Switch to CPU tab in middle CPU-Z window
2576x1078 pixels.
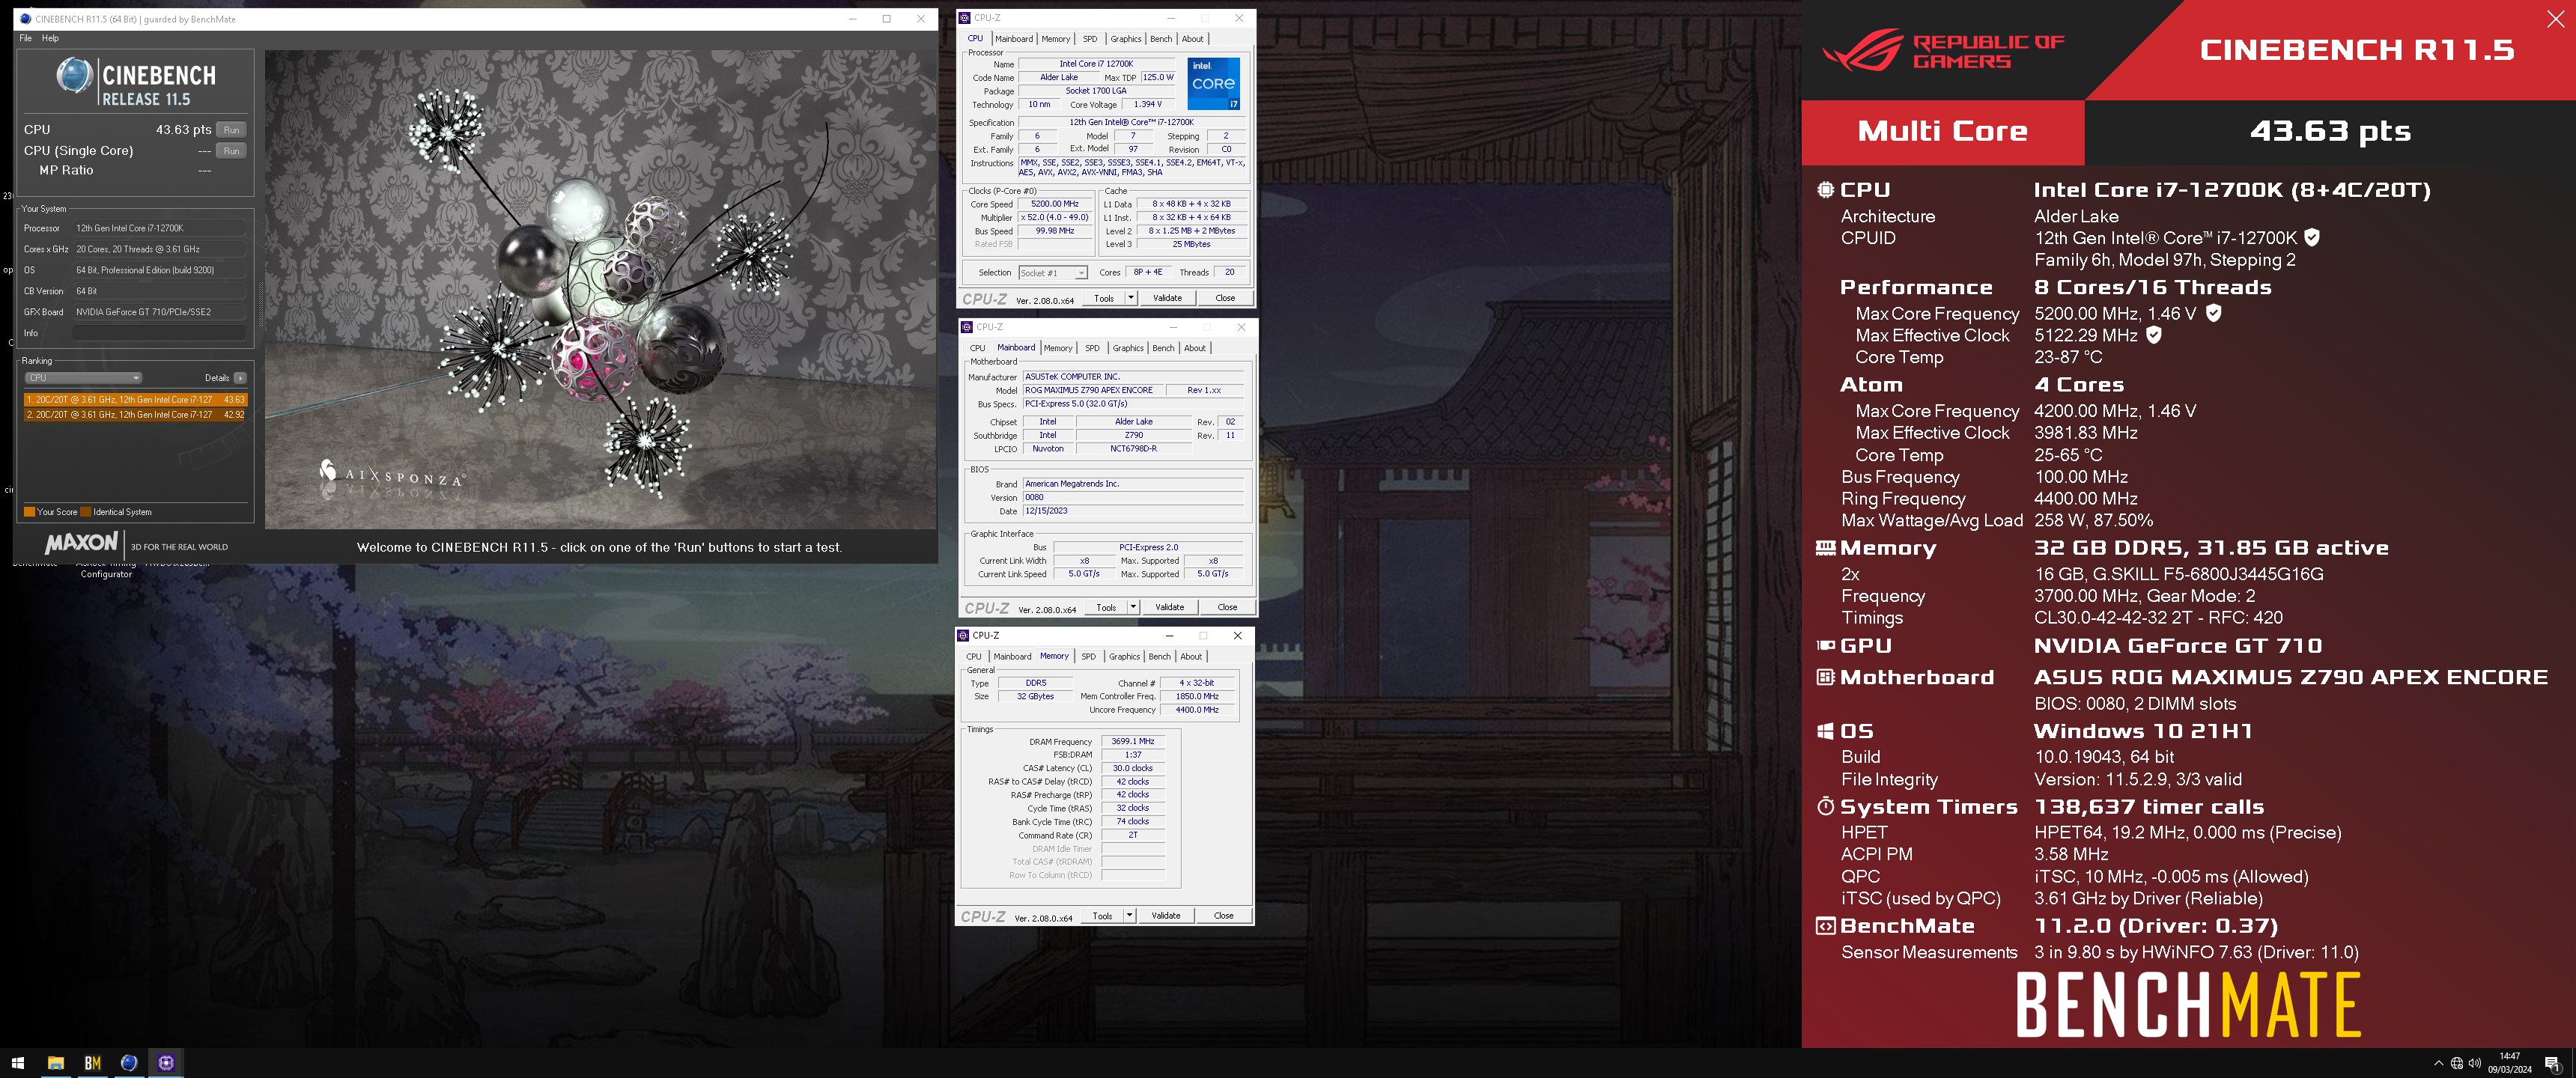(977, 348)
